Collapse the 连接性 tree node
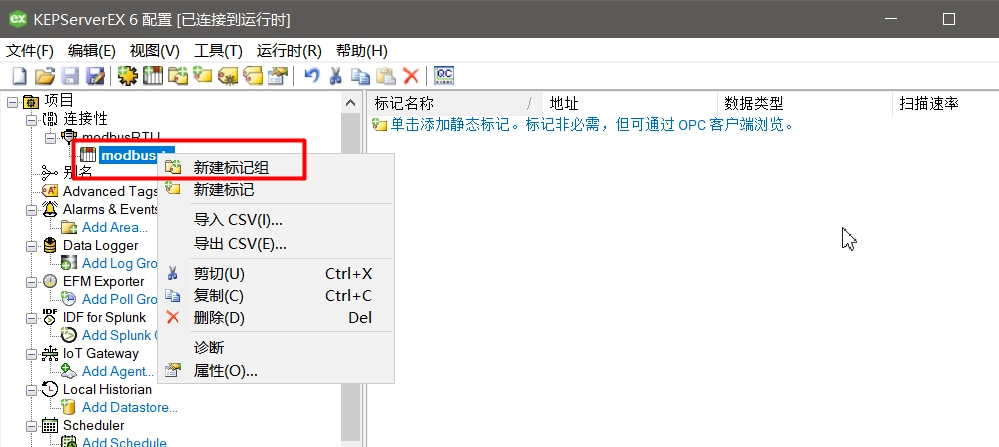This screenshot has width=999, height=447. tap(32, 119)
